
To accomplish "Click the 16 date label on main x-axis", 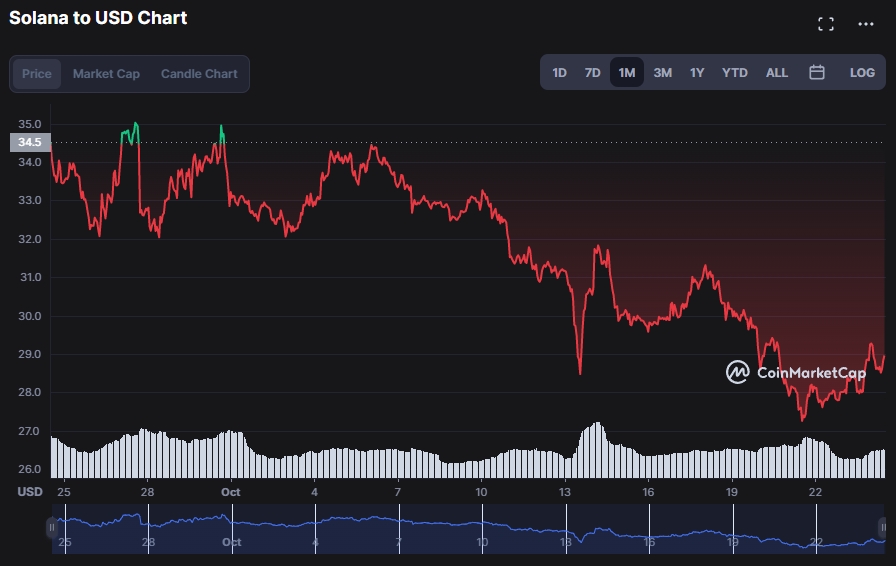I will [648, 492].
